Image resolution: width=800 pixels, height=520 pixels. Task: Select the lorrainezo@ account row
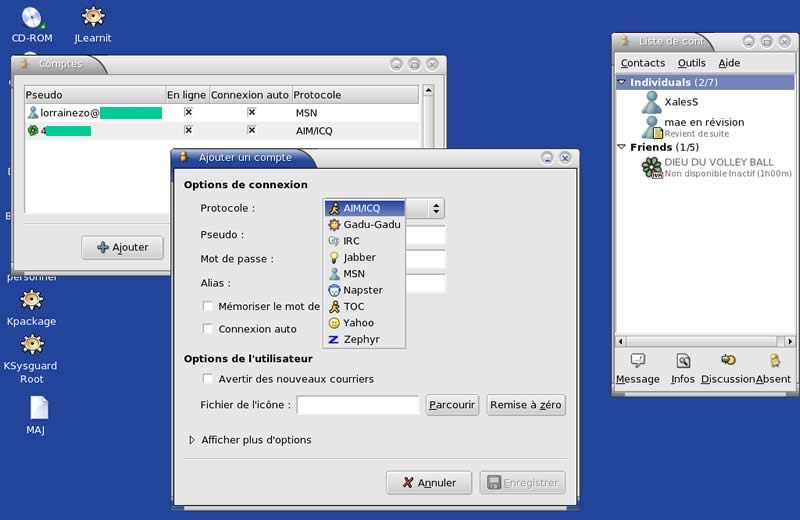point(222,112)
